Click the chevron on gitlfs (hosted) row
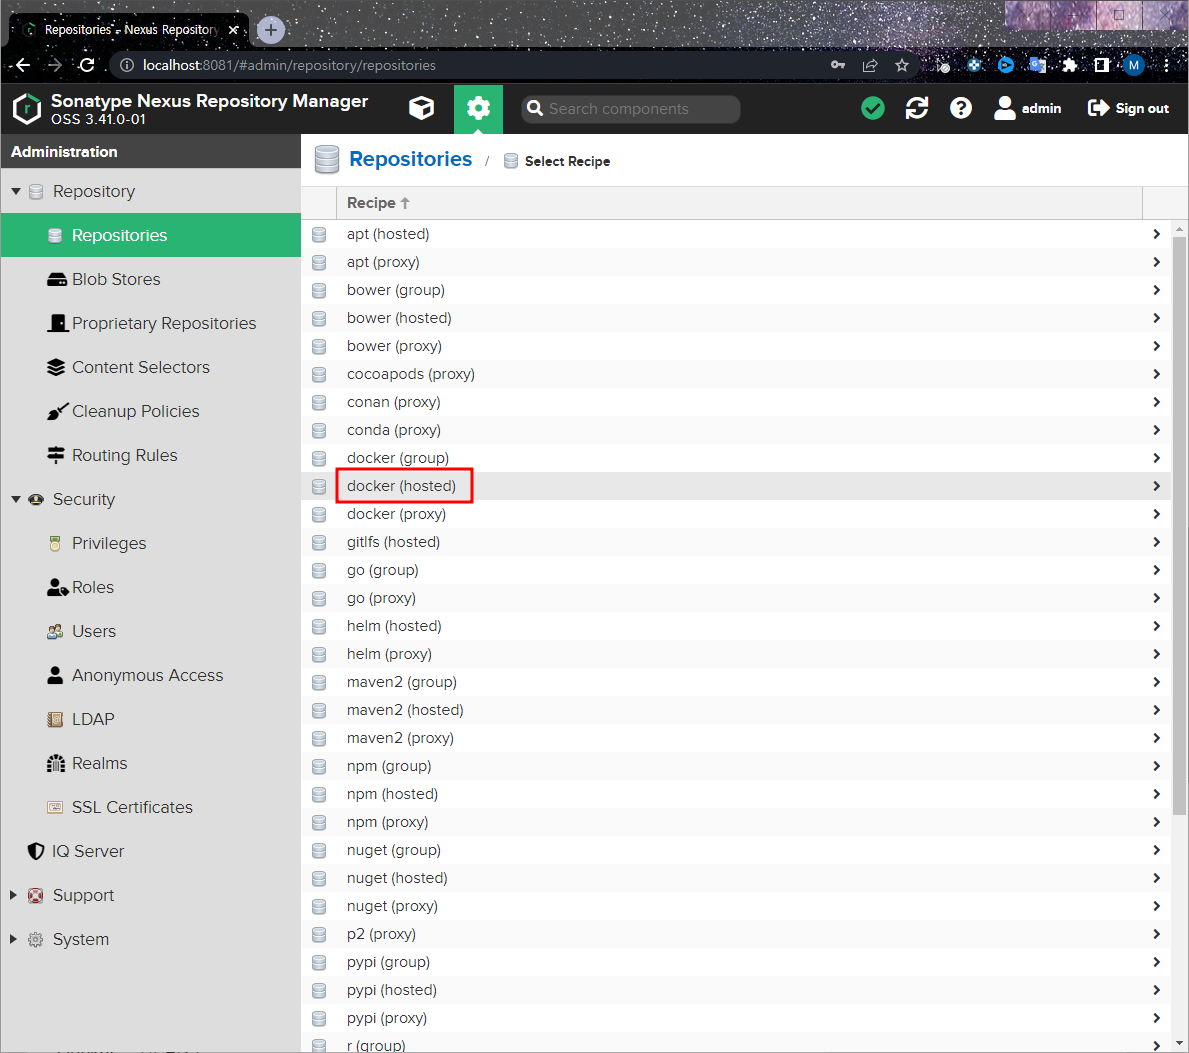1189x1053 pixels. (x=1156, y=542)
